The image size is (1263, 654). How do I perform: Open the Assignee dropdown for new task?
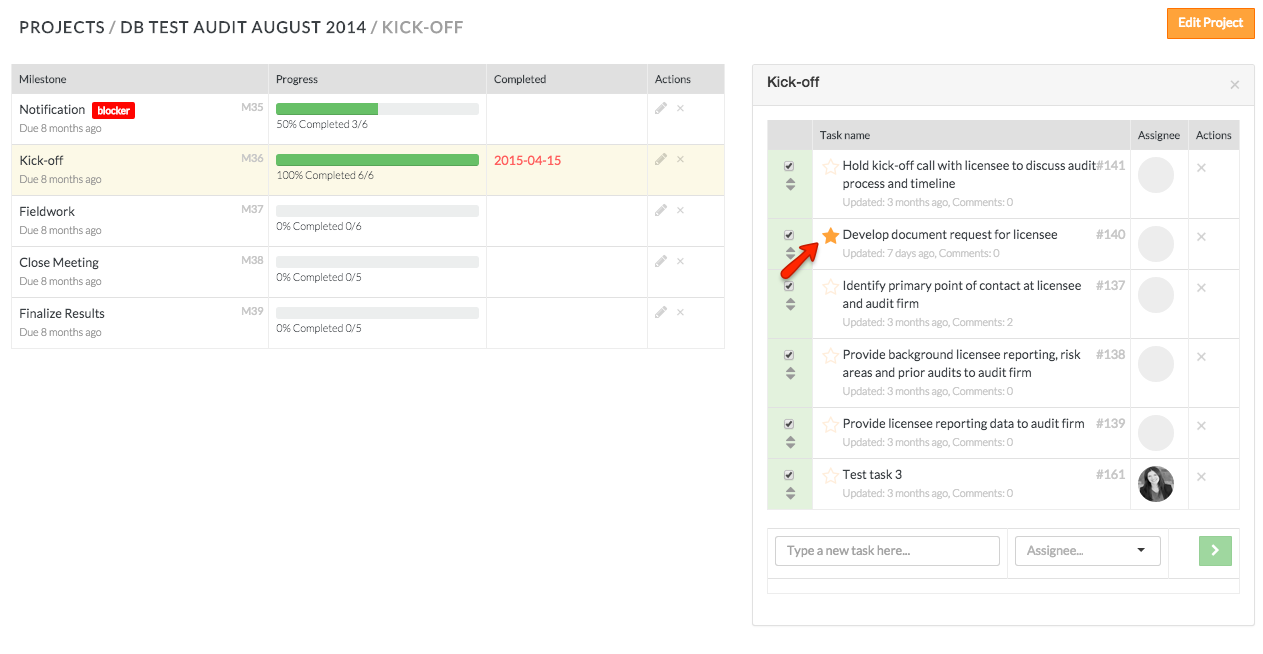(x=1087, y=551)
